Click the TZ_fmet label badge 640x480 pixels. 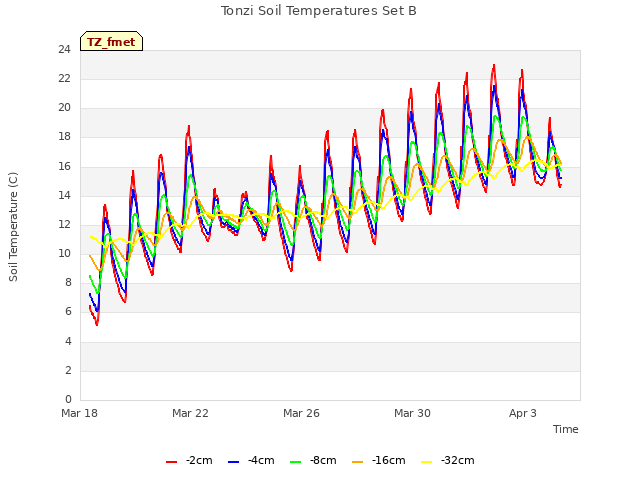pos(111,42)
